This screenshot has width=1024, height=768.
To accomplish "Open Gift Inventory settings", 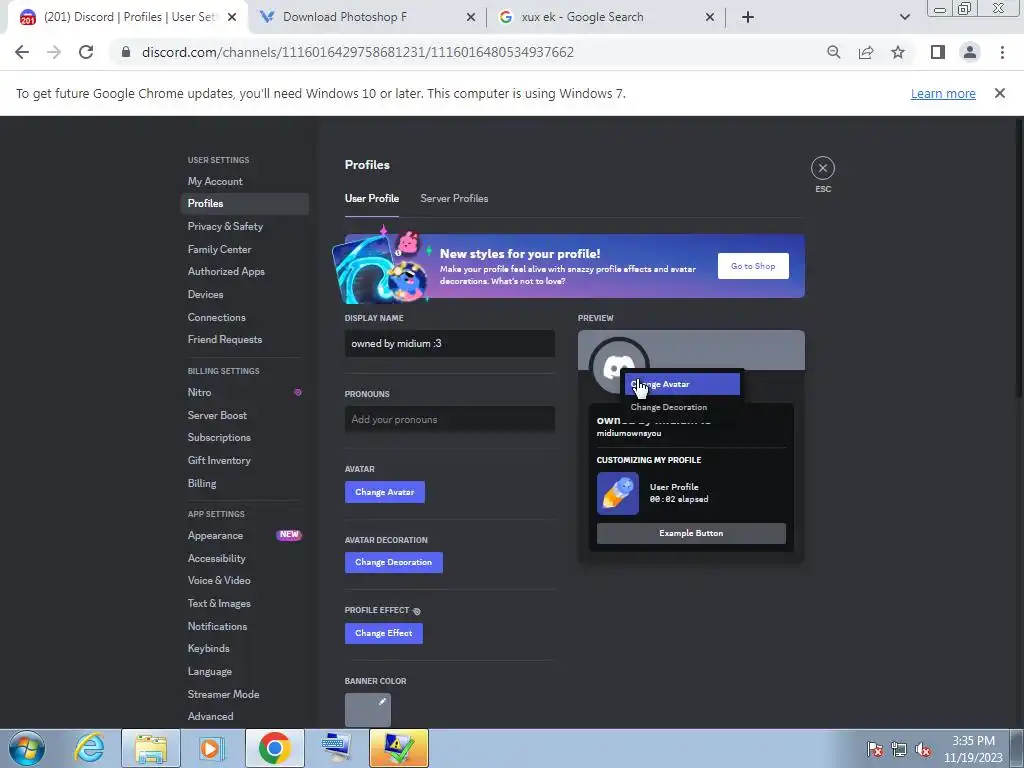I will pos(244,460).
